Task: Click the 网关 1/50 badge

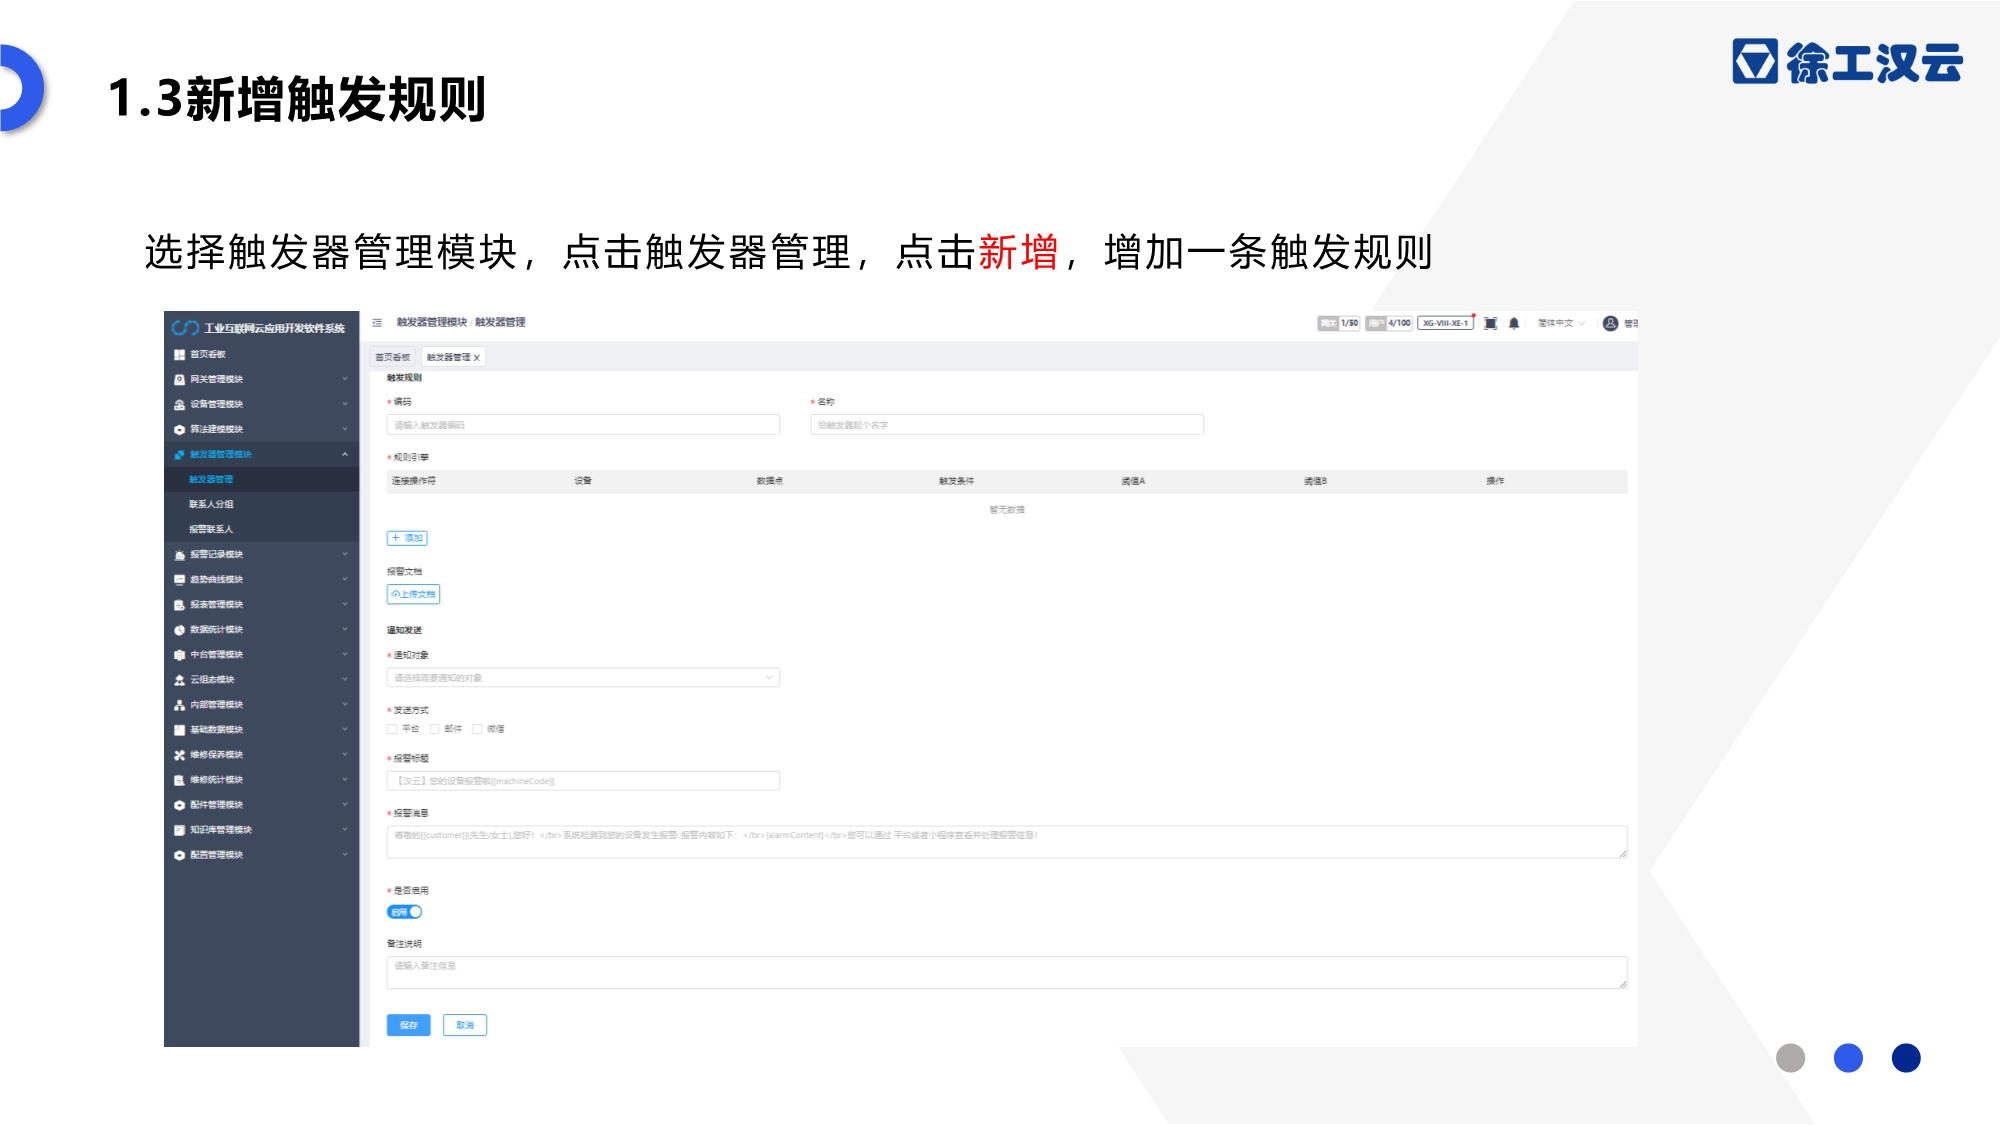Action: pos(1339,323)
